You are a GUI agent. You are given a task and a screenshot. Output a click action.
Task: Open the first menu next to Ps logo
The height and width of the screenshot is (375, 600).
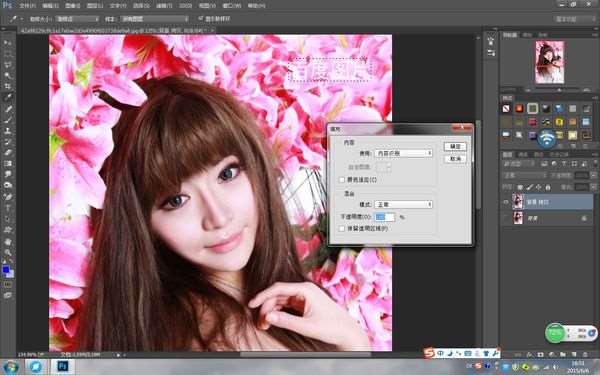27,6
